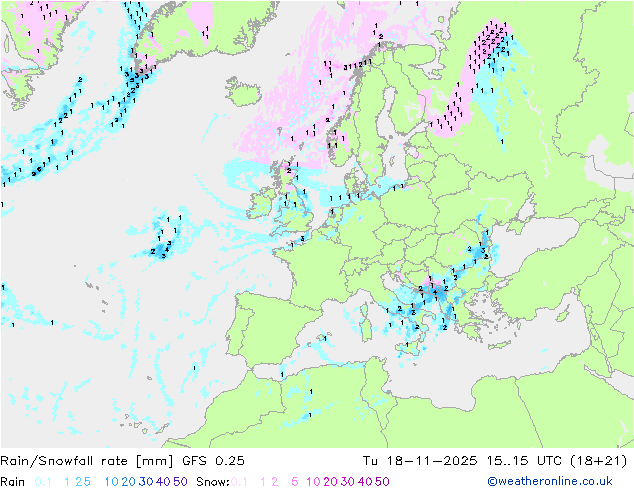Pick the rain legend 30 color value

coord(146,482)
